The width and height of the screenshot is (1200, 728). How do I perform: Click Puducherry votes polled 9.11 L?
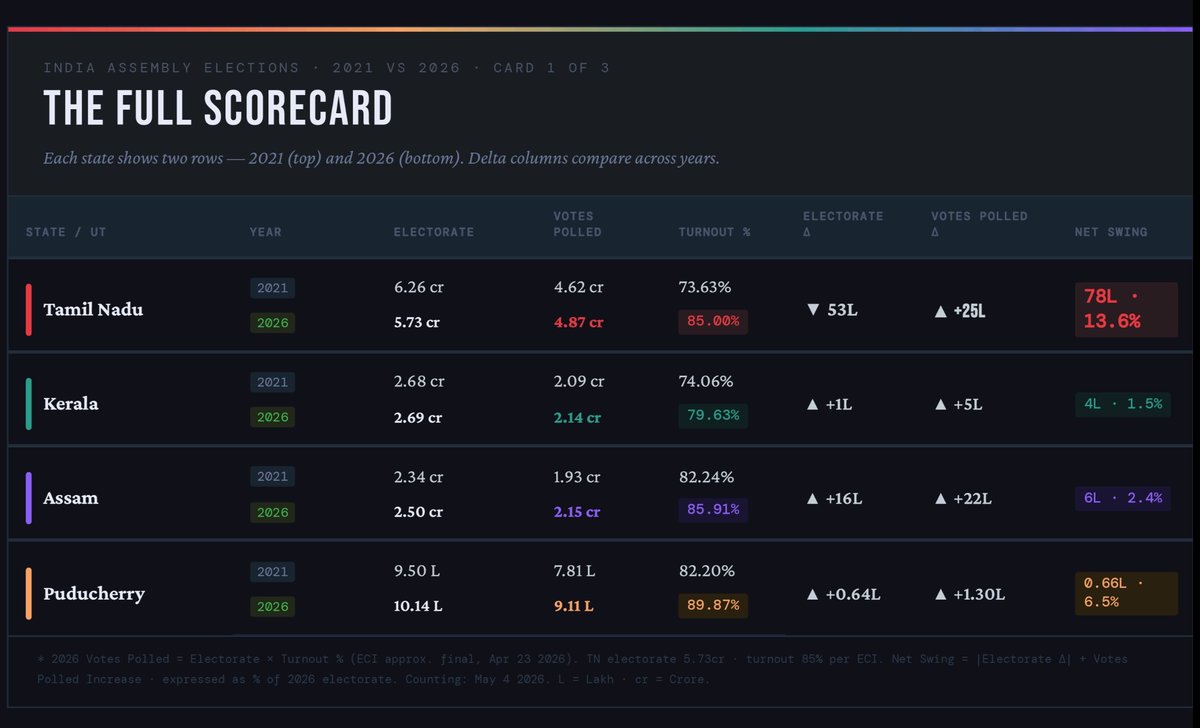574,606
